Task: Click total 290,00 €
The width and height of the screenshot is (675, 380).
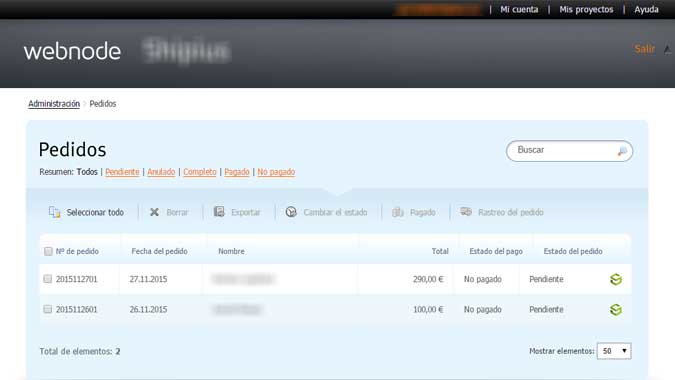Action: [428, 279]
